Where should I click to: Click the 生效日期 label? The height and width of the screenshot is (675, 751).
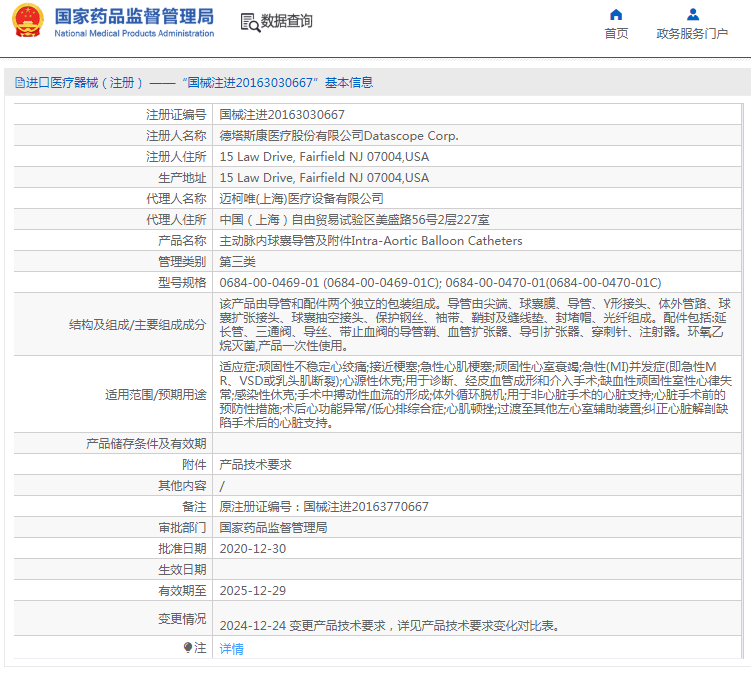coord(182,570)
